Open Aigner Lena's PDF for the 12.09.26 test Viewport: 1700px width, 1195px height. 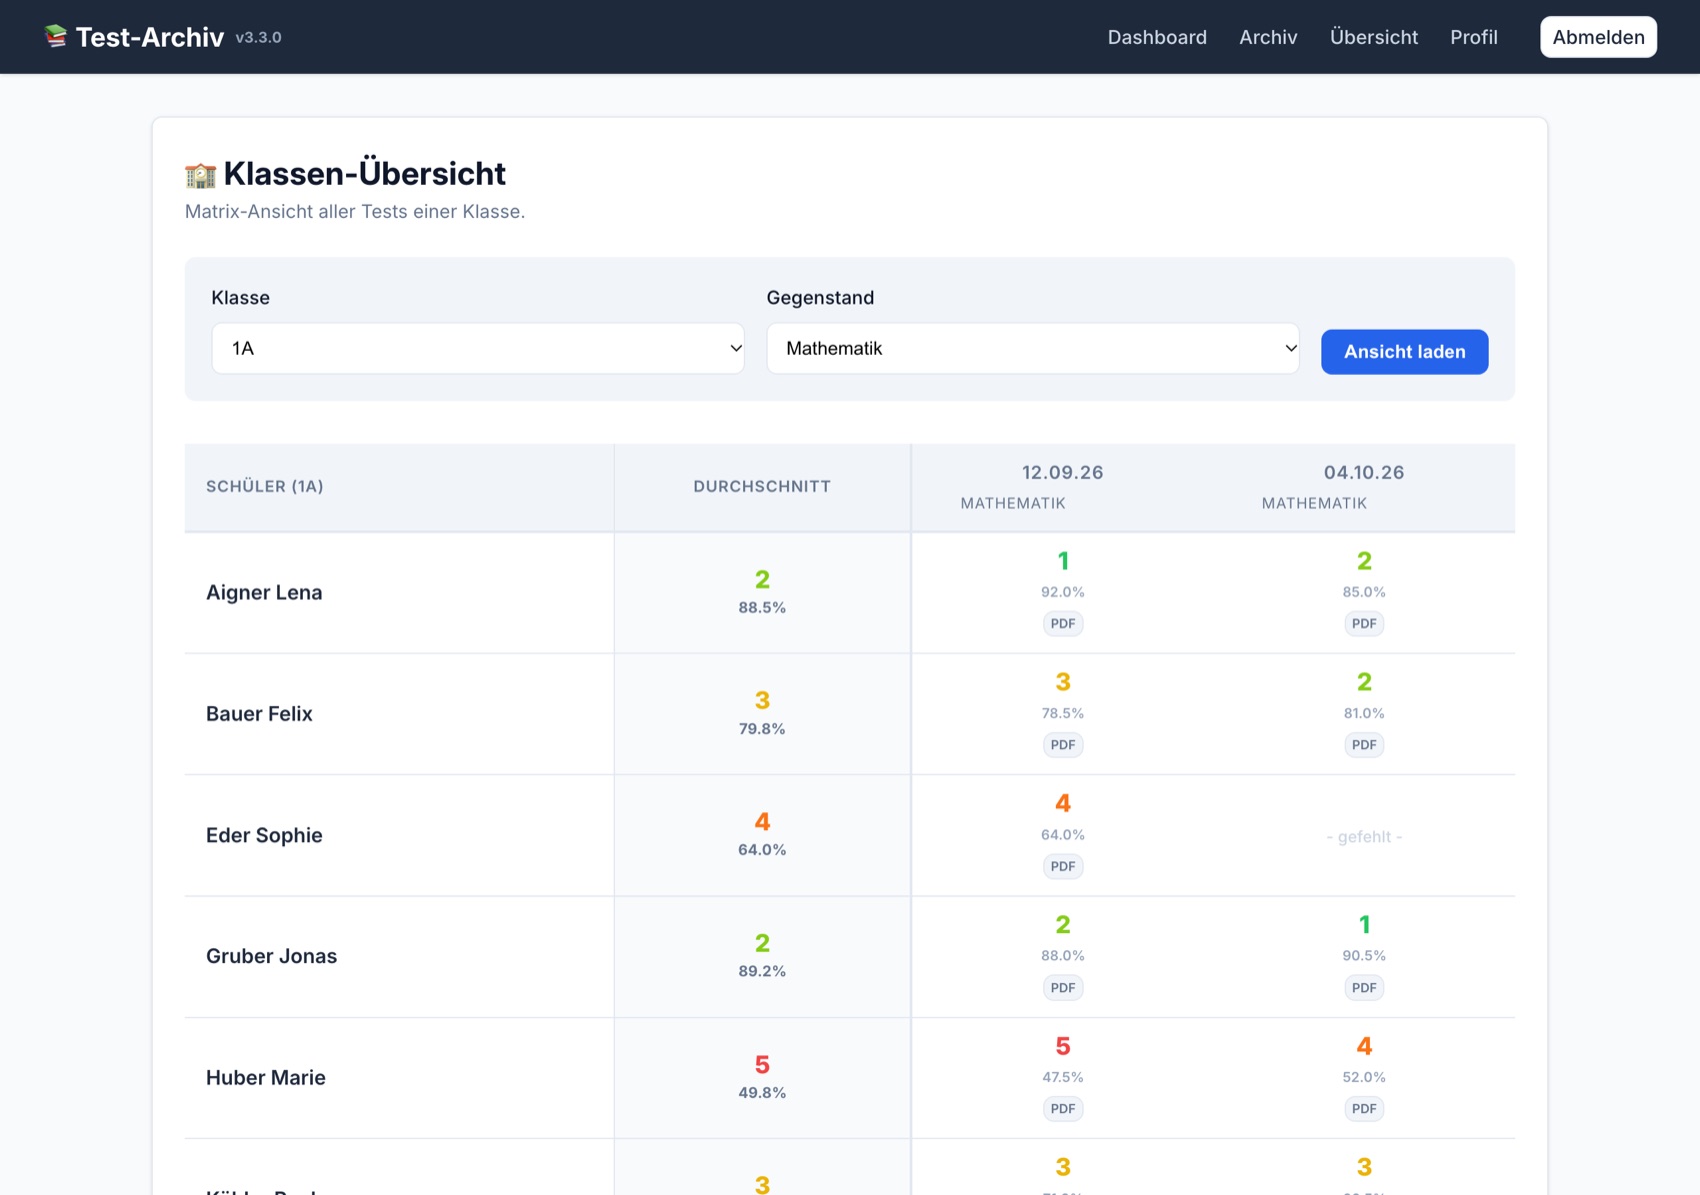1063,624
